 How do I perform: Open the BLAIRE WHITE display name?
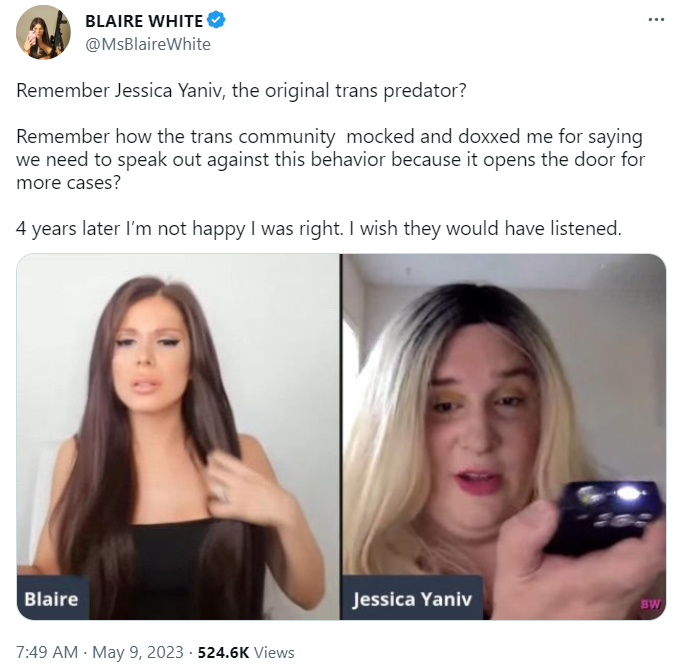(144, 21)
